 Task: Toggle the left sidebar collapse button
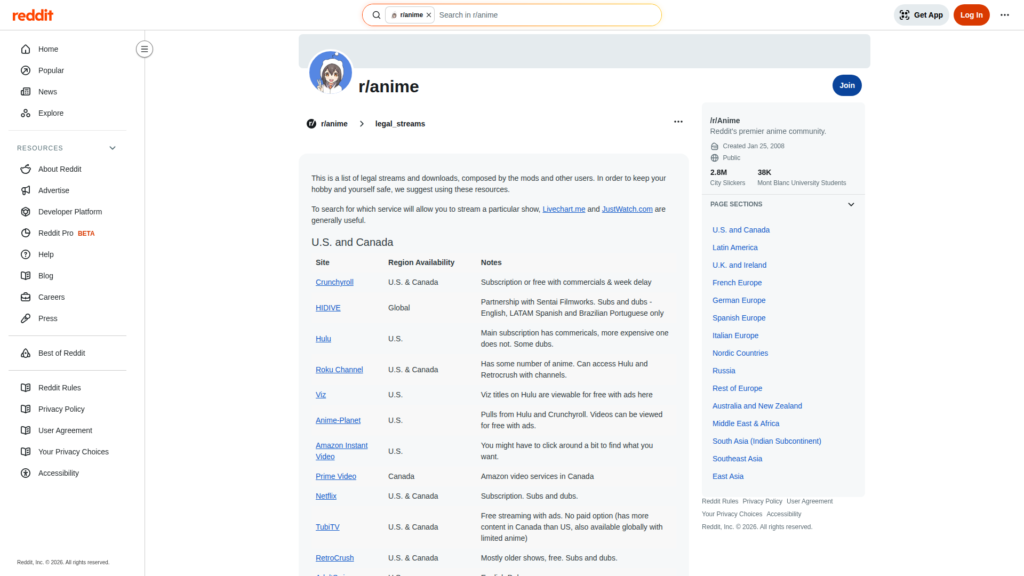click(x=145, y=49)
